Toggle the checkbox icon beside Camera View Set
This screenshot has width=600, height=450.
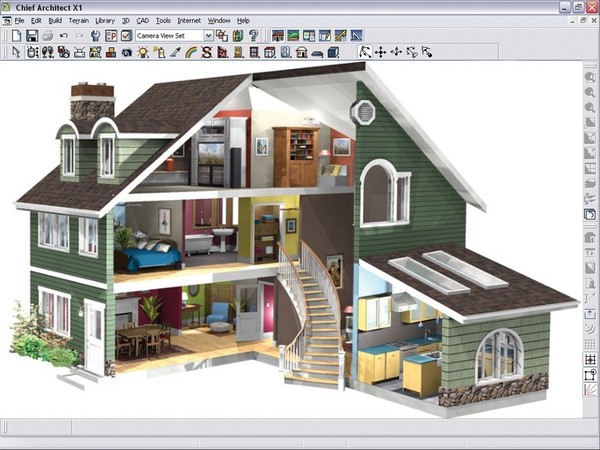(126, 36)
